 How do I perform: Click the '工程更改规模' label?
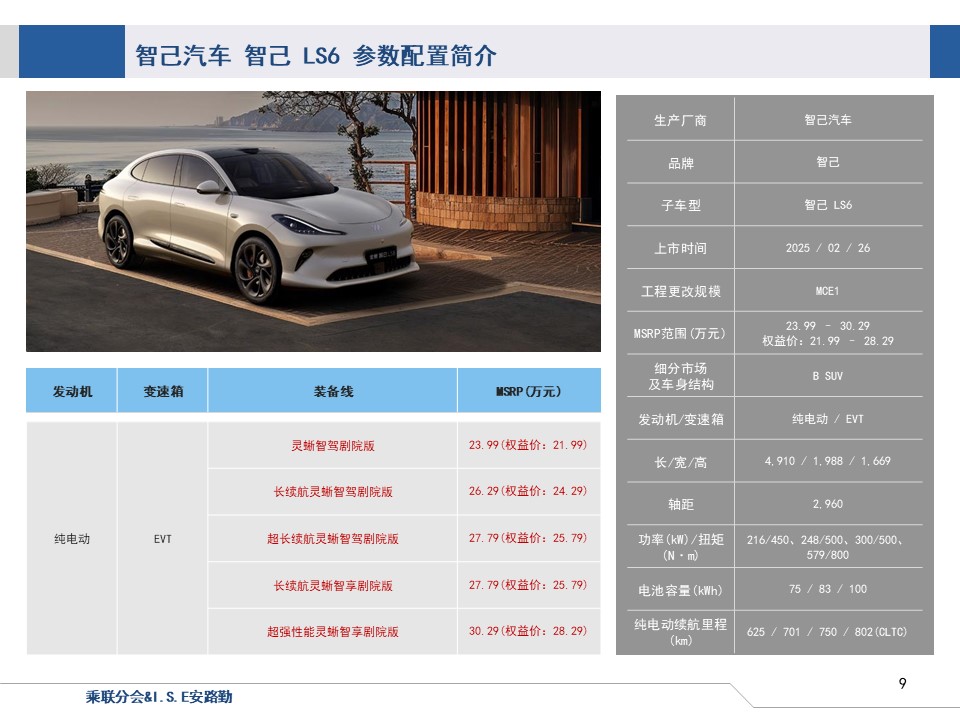point(680,291)
